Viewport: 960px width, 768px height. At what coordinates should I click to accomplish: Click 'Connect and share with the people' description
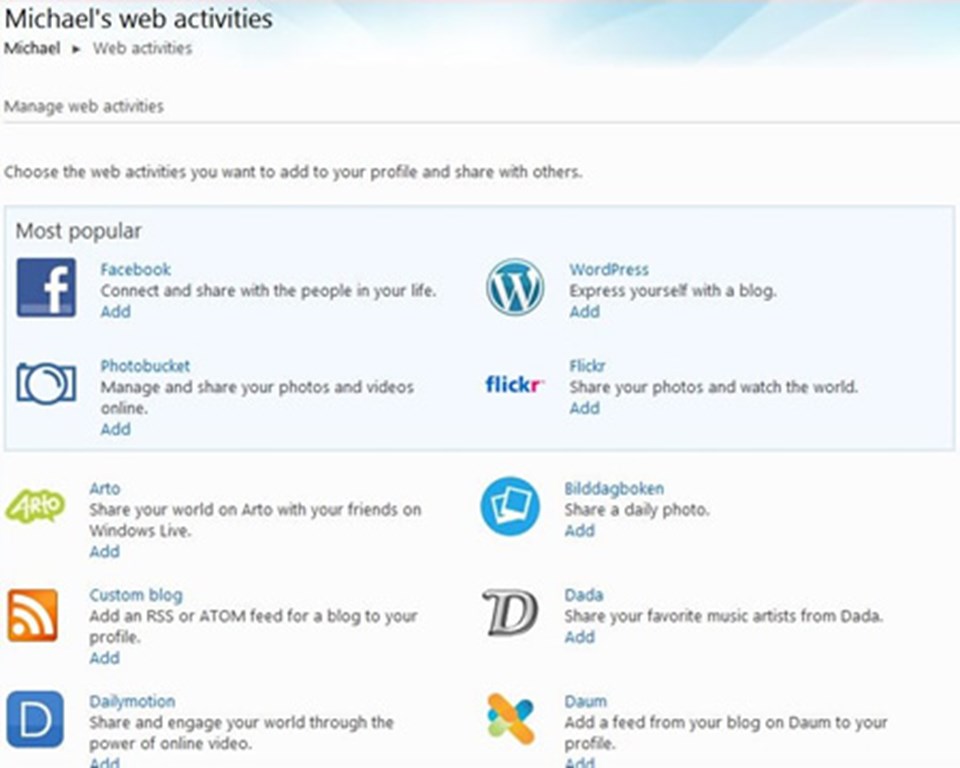[268, 290]
